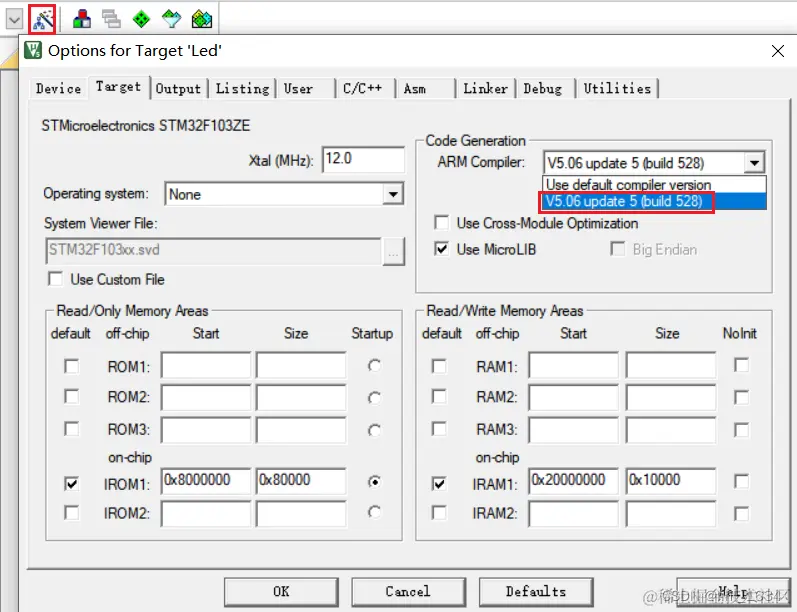The width and height of the screenshot is (797, 612).
Task: Click the Help button
Action: tap(732, 592)
